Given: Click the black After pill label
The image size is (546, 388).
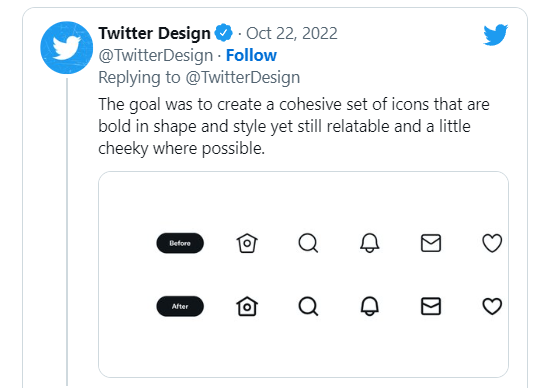Looking at the screenshot, I should [180, 306].
